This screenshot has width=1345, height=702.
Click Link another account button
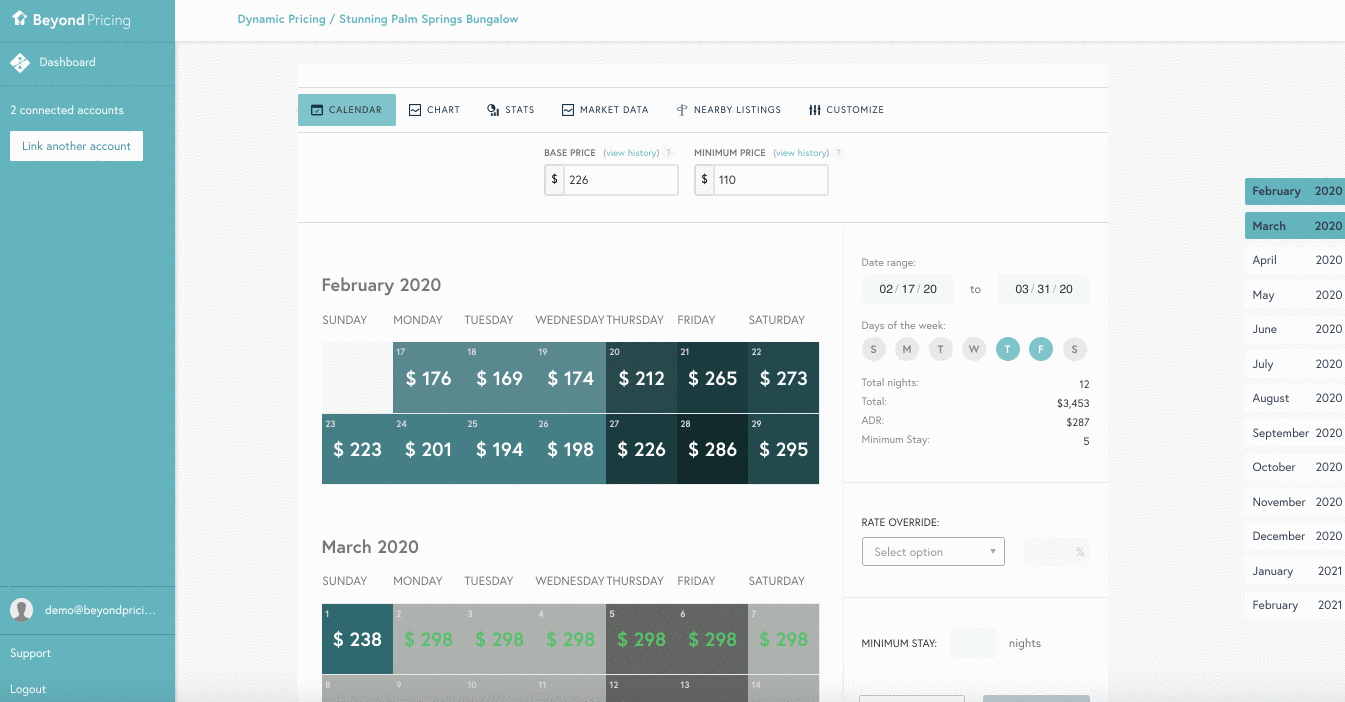tap(77, 146)
